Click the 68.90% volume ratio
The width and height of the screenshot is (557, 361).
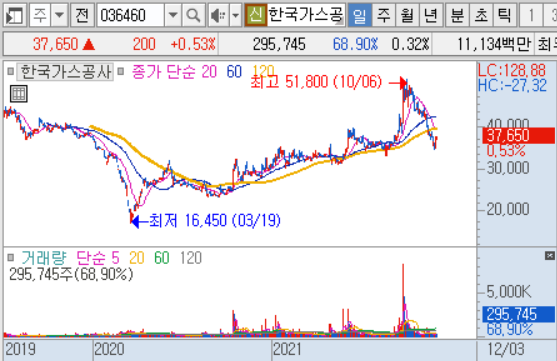click(x=355, y=44)
